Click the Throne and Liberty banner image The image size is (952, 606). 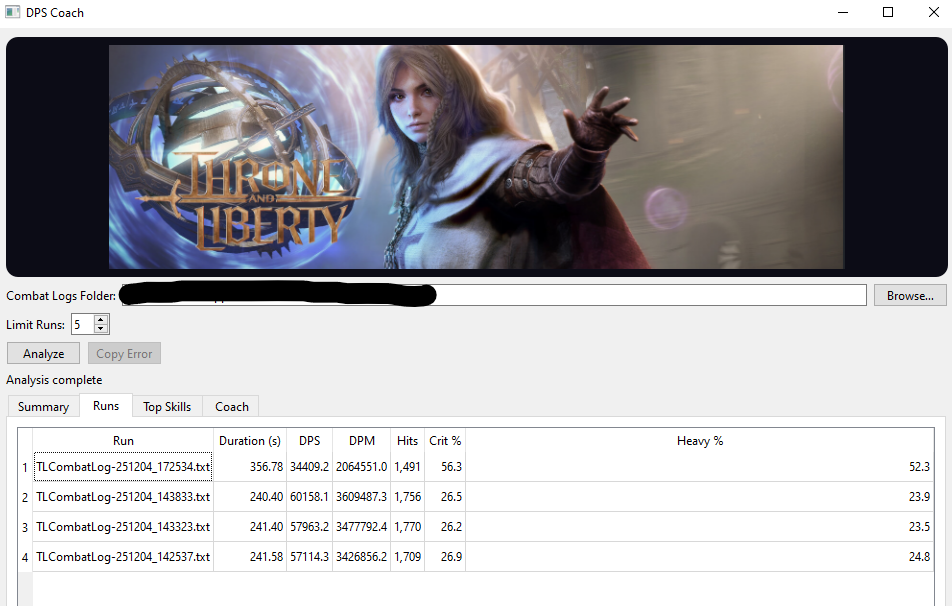pyautogui.click(x=476, y=157)
